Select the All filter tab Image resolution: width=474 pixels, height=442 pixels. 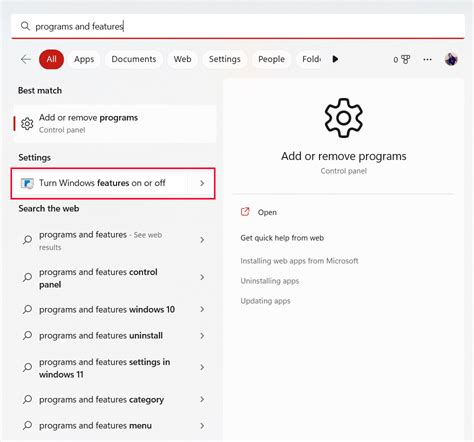51,59
